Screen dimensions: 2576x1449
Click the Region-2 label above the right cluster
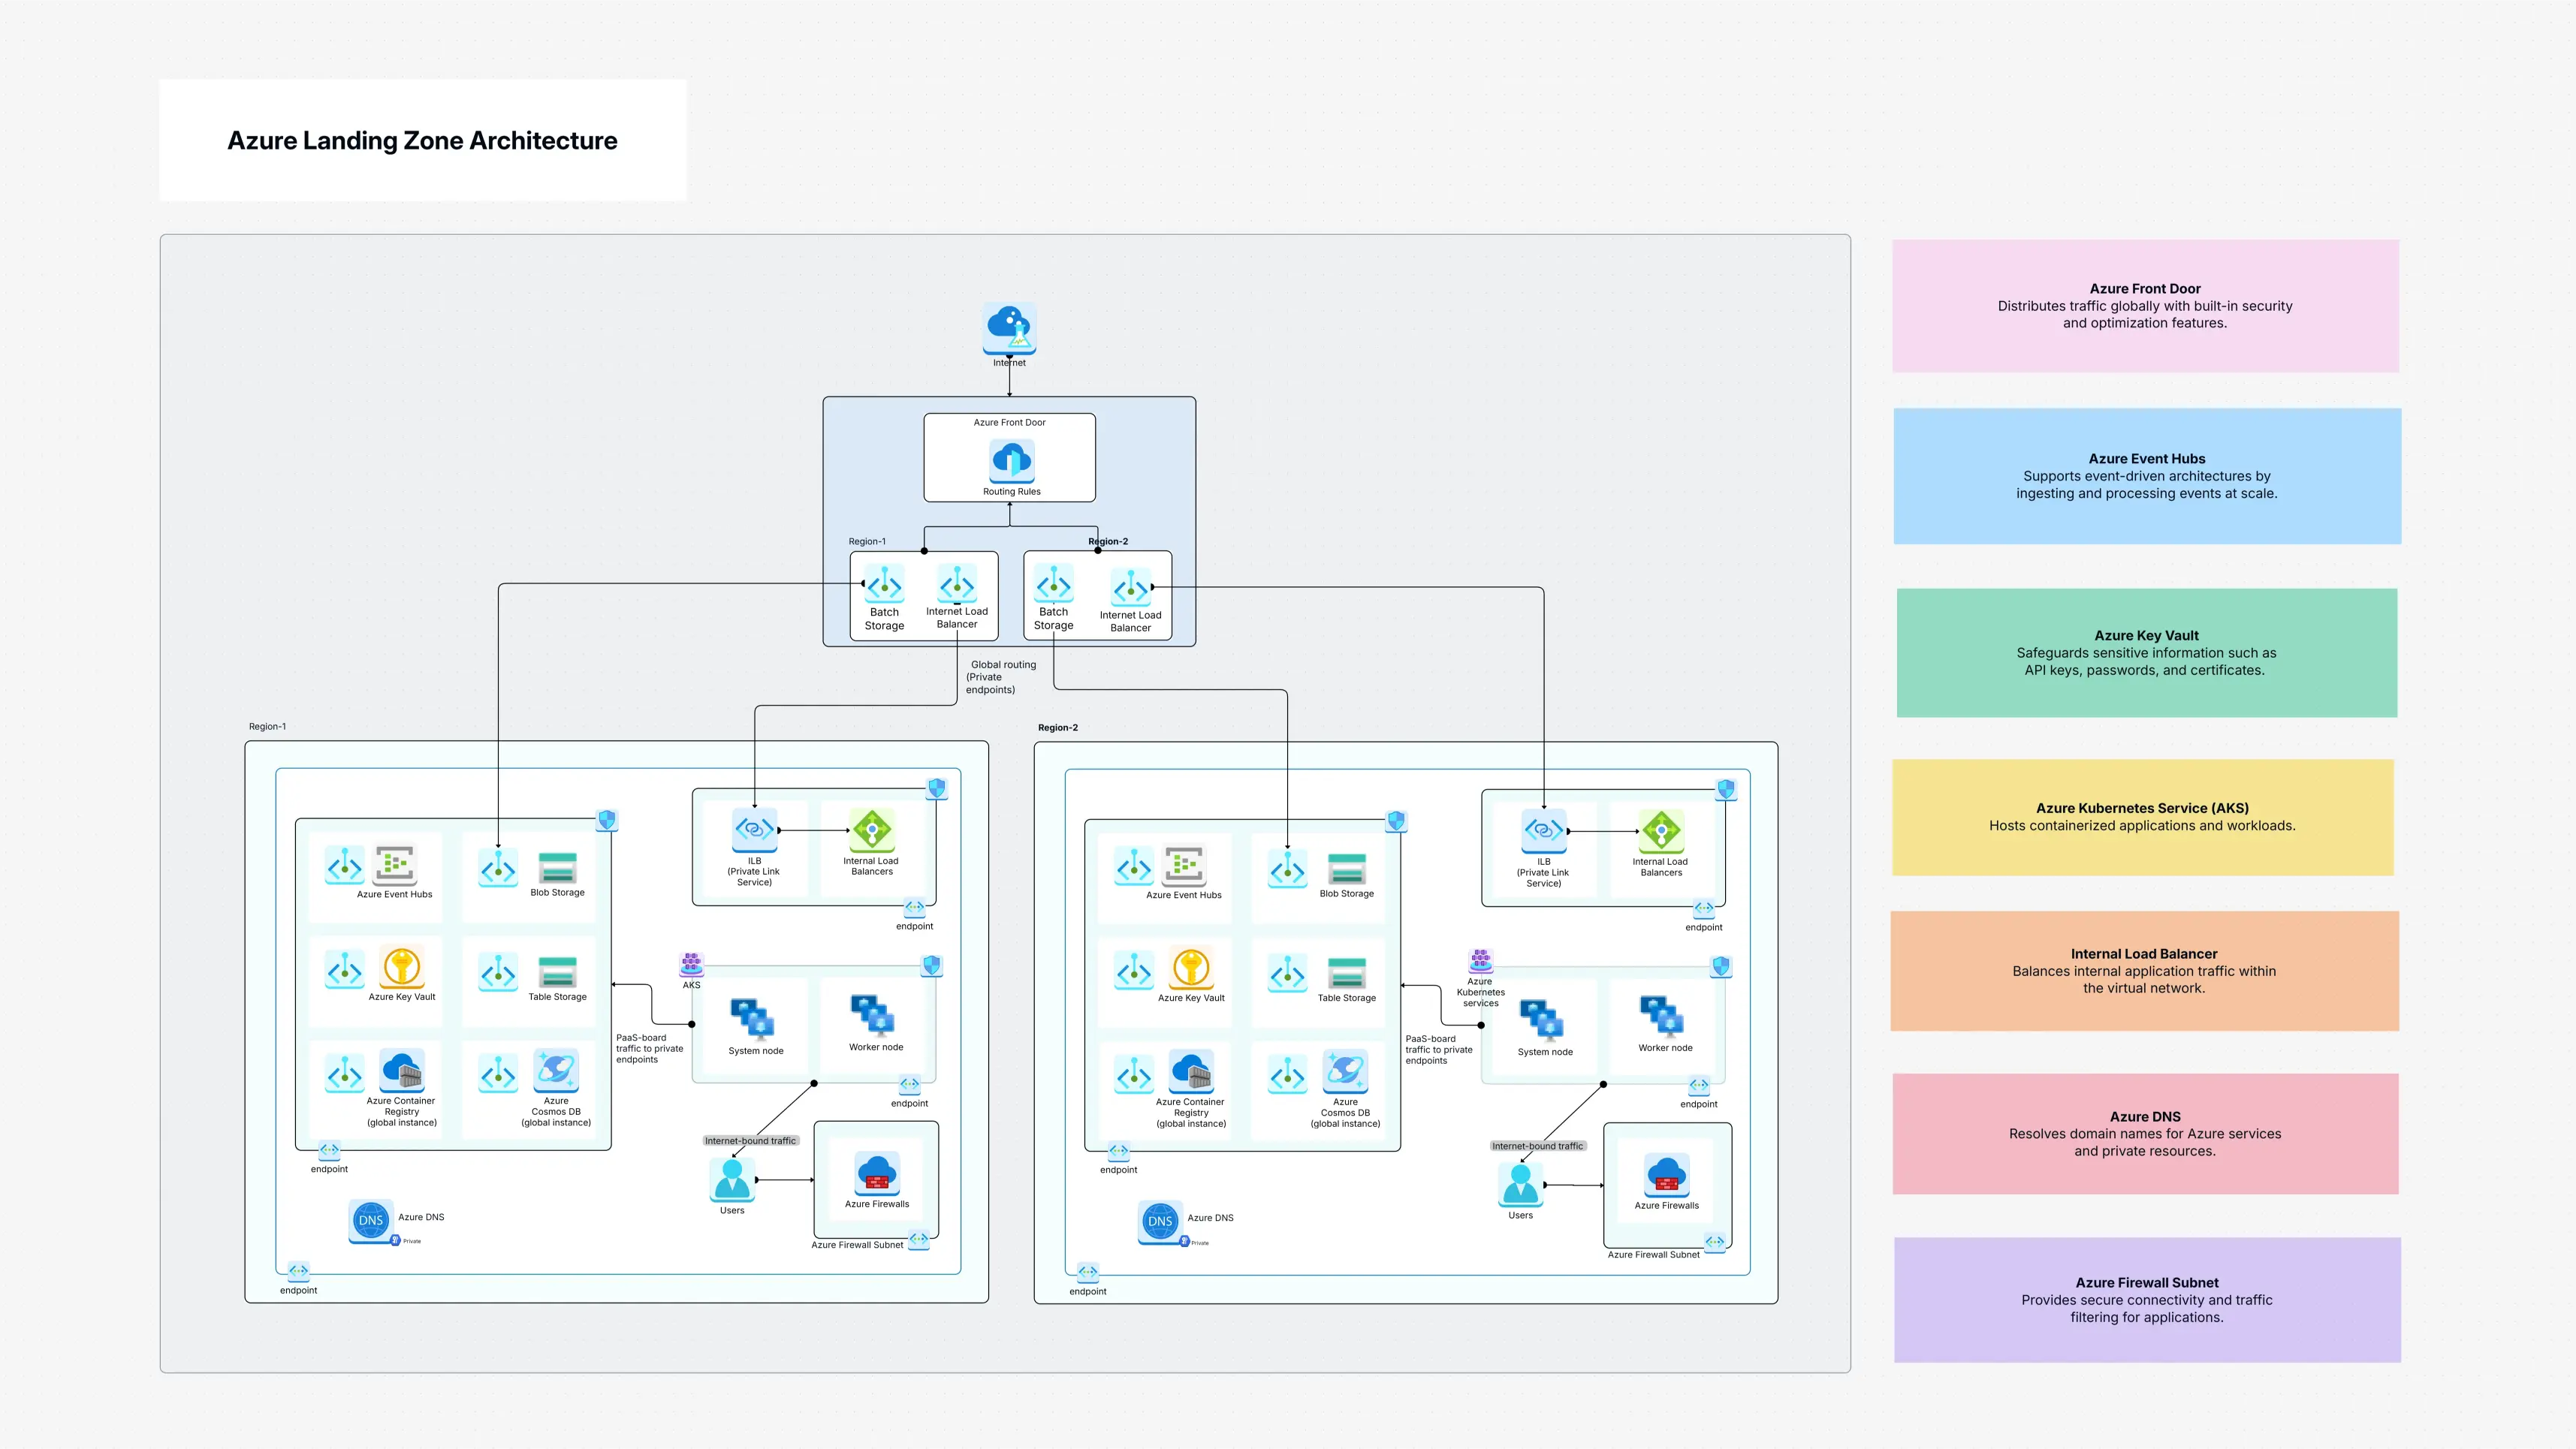click(x=1058, y=728)
